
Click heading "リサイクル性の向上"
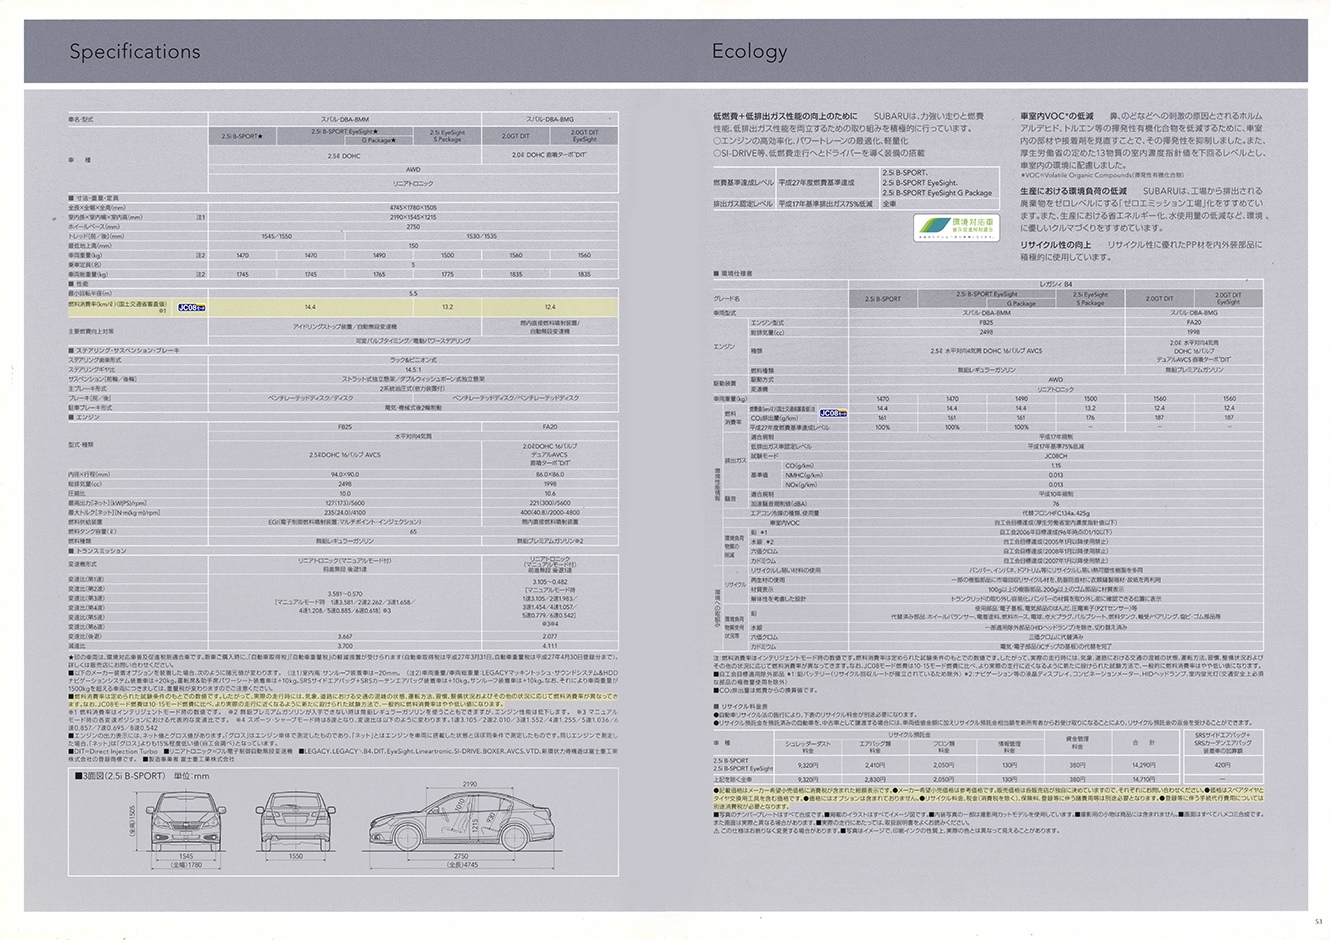[x=1055, y=245]
